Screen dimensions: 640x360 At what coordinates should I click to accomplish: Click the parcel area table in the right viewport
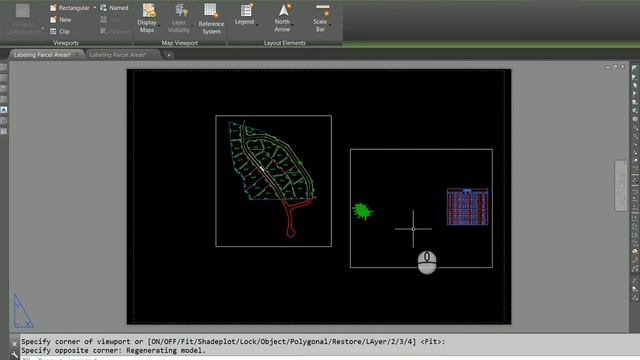point(467,207)
